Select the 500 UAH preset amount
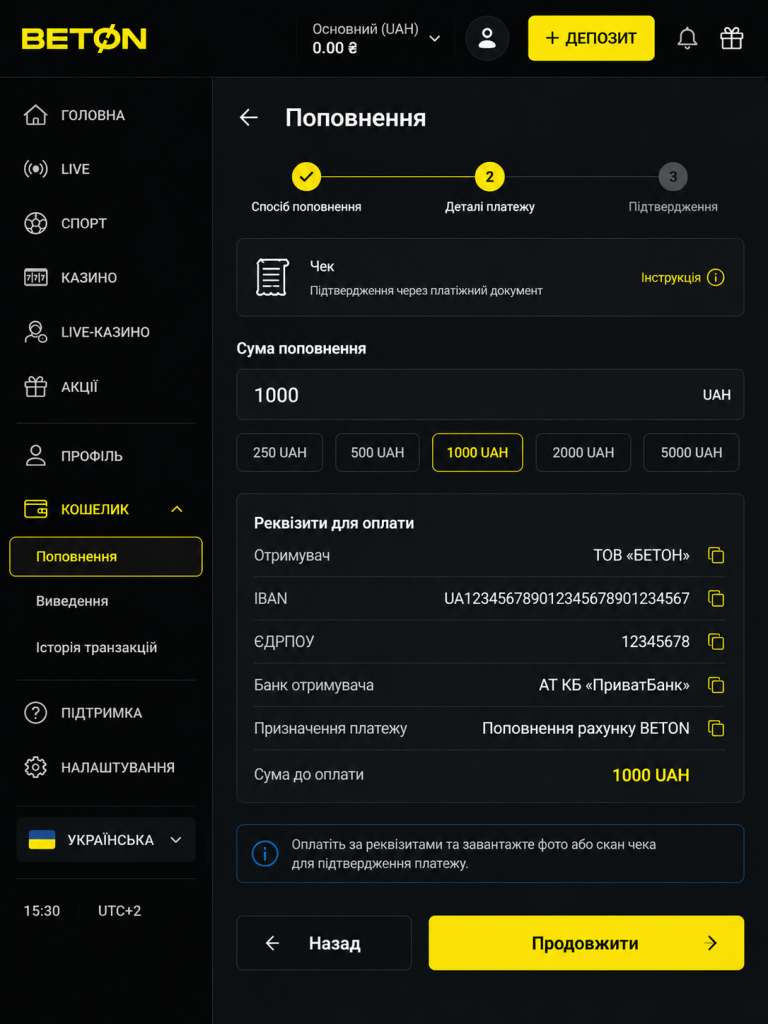 point(377,453)
